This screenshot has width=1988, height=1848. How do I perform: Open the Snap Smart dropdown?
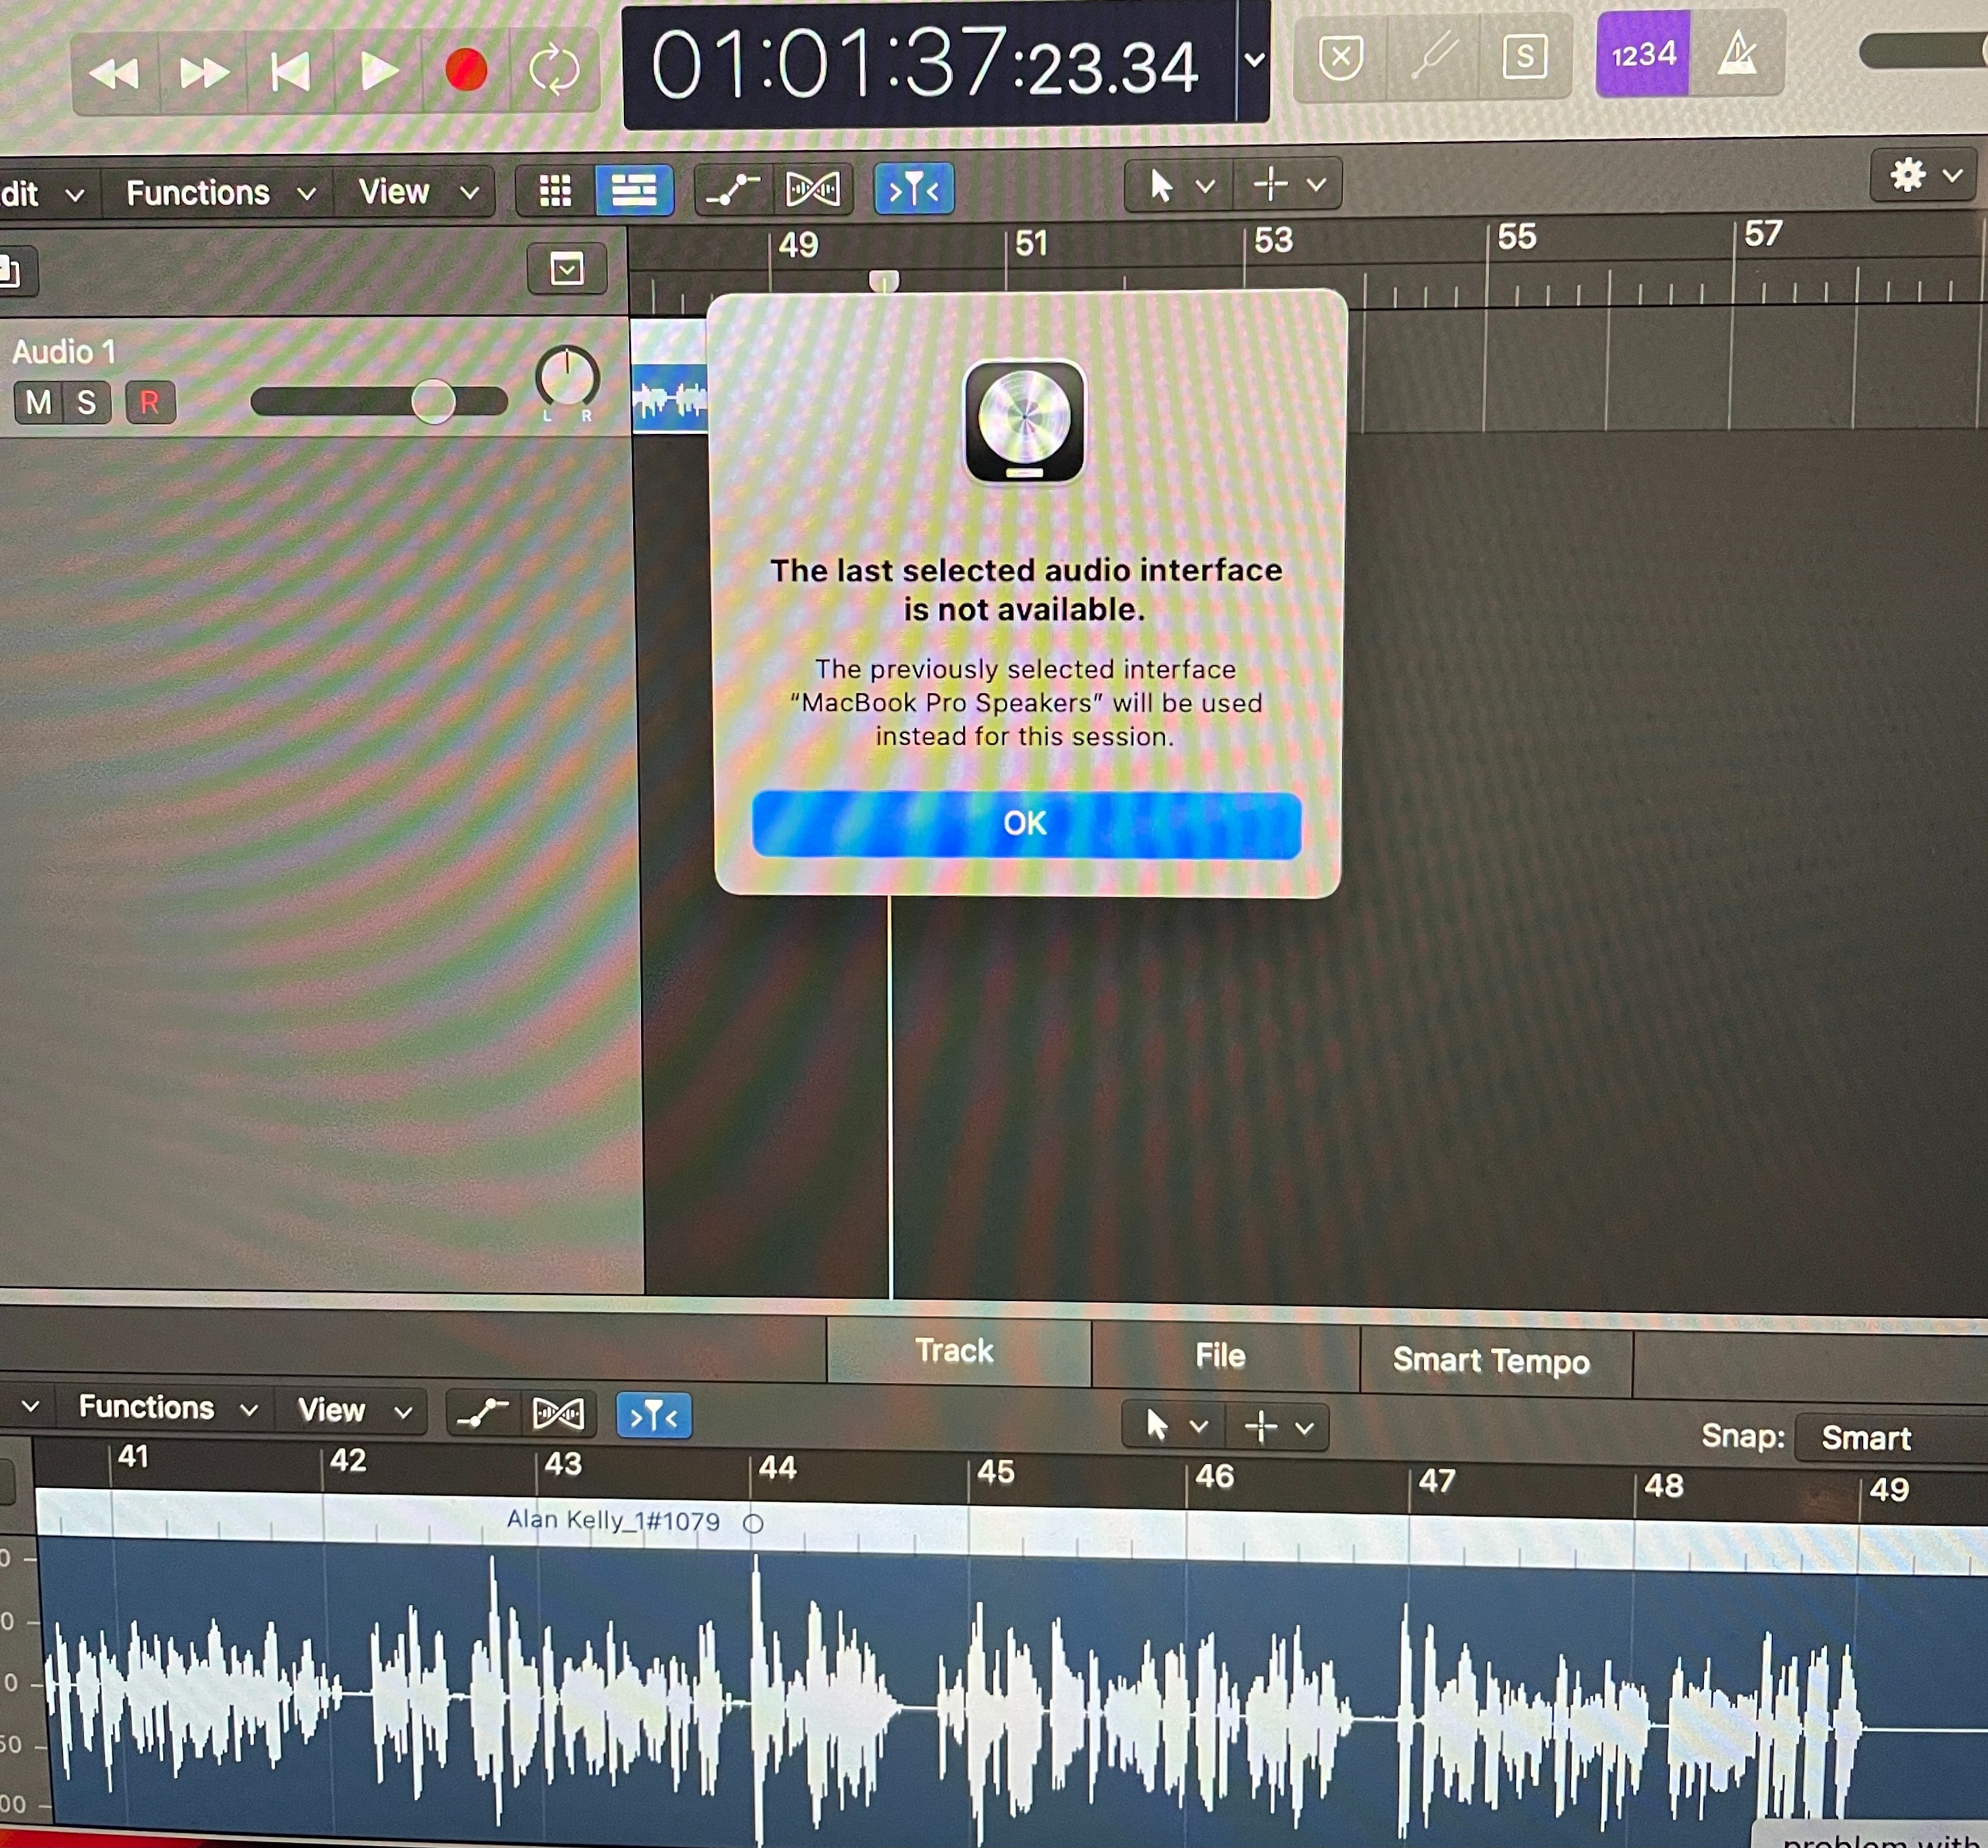pyautogui.click(x=1866, y=1438)
